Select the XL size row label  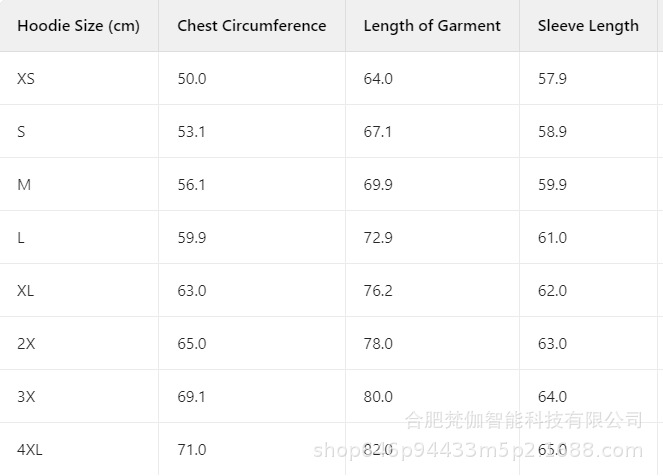(26, 290)
